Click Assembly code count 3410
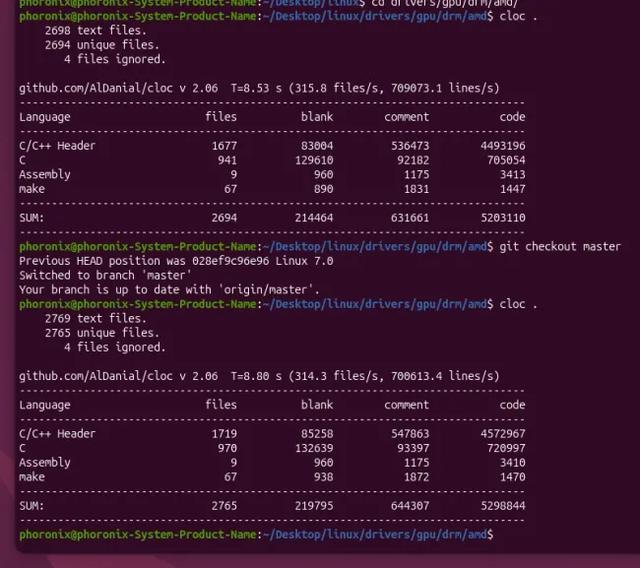The height and width of the screenshot is (568, 640). tap(513, 462)
